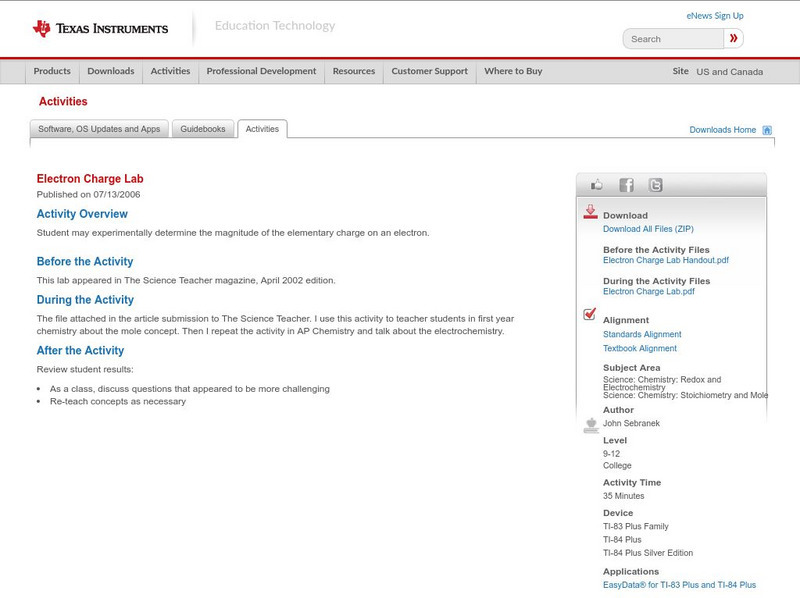Click the Downloads Home house icon
Image resolution: width=800 pixels, height=598 pixels.
point(767,130)
